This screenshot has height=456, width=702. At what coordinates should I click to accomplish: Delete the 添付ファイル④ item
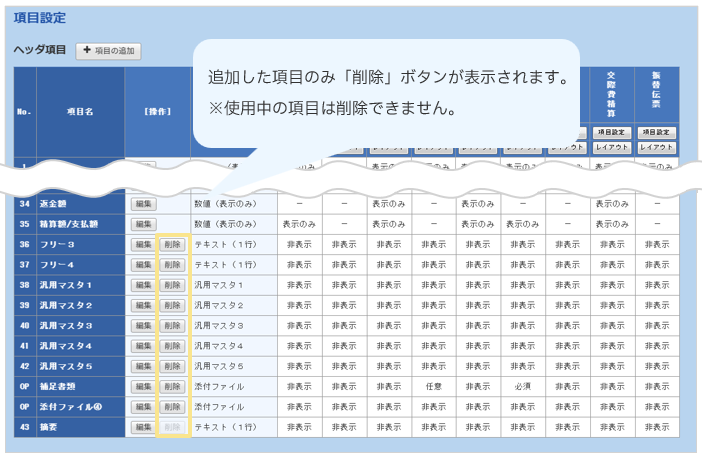(x=172, y=407)
